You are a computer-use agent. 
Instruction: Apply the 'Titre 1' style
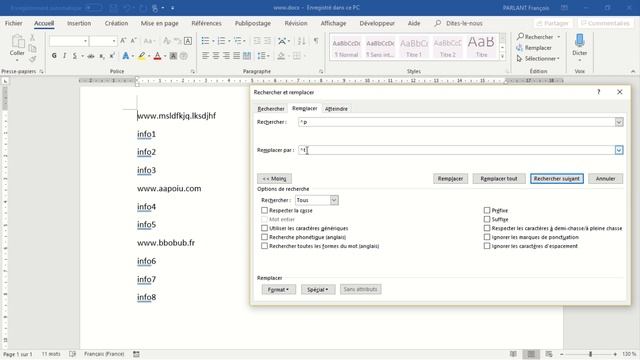(414, 47)
